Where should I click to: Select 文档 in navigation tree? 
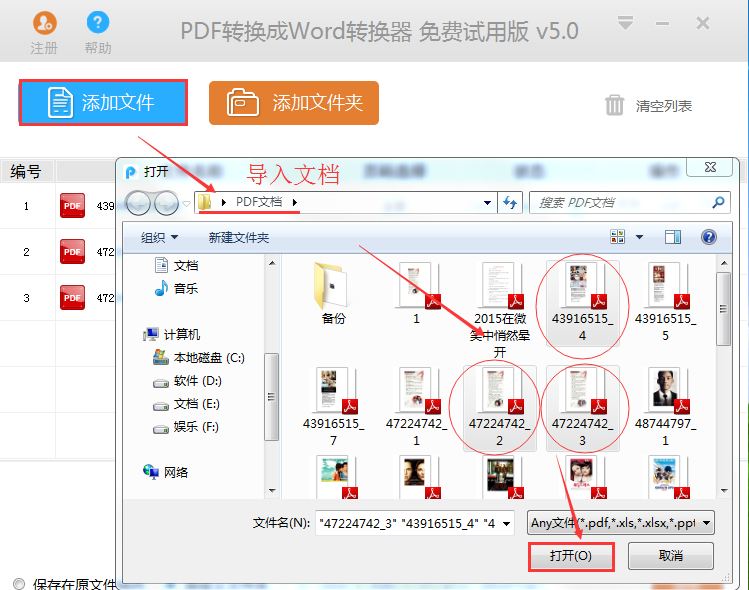point(176,265)
